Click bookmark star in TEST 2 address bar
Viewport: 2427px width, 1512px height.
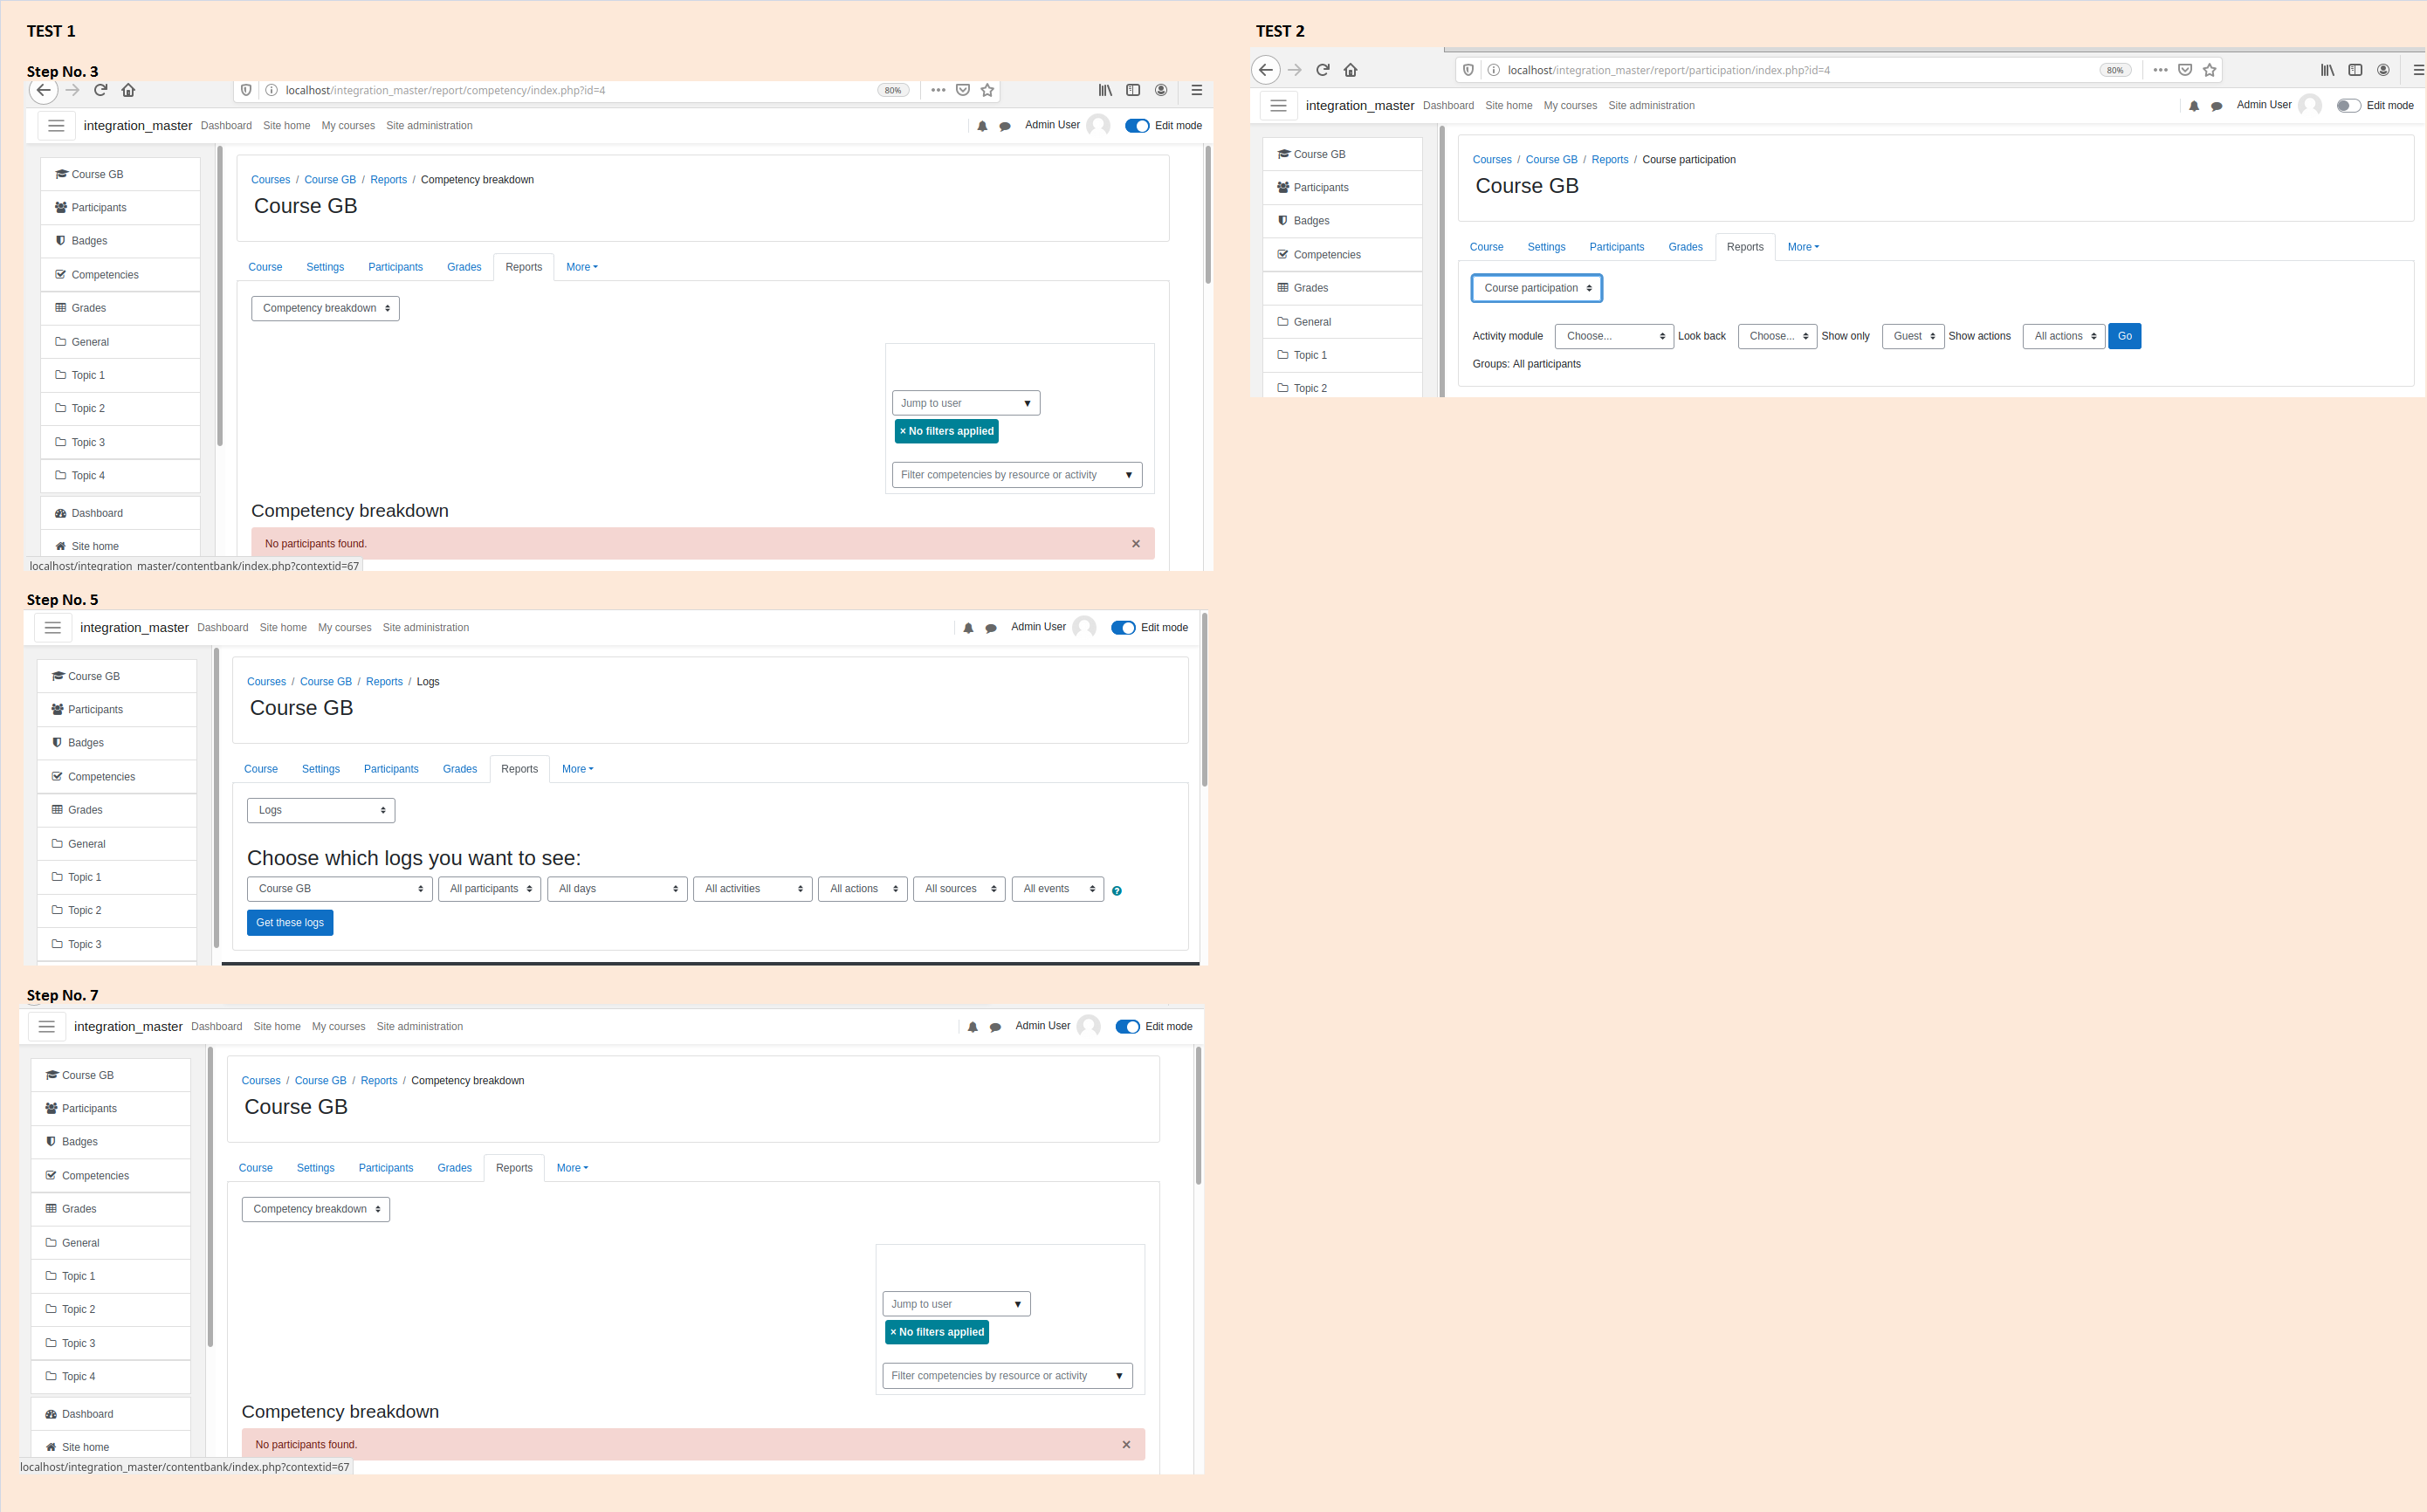2210,70
